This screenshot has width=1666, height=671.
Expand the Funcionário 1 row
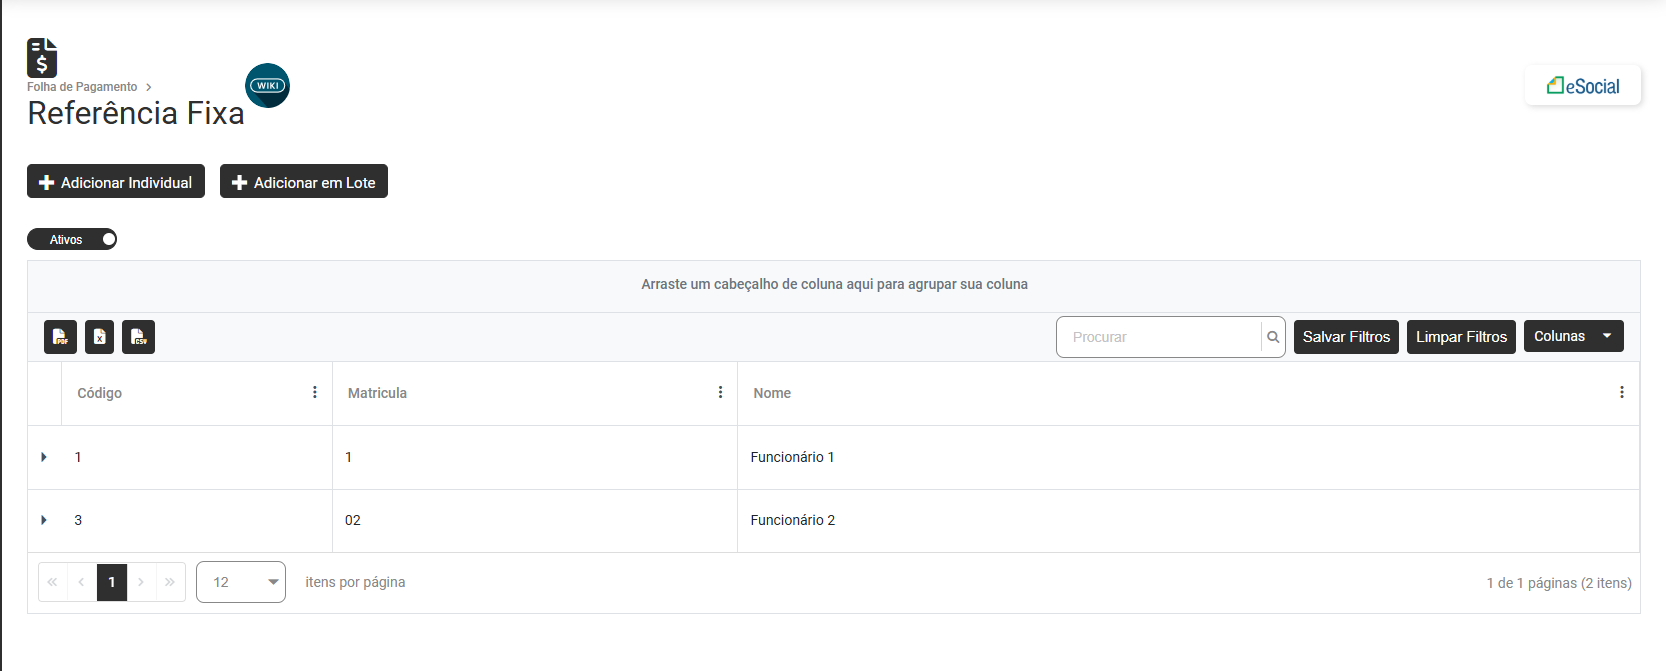coord(44,457)
